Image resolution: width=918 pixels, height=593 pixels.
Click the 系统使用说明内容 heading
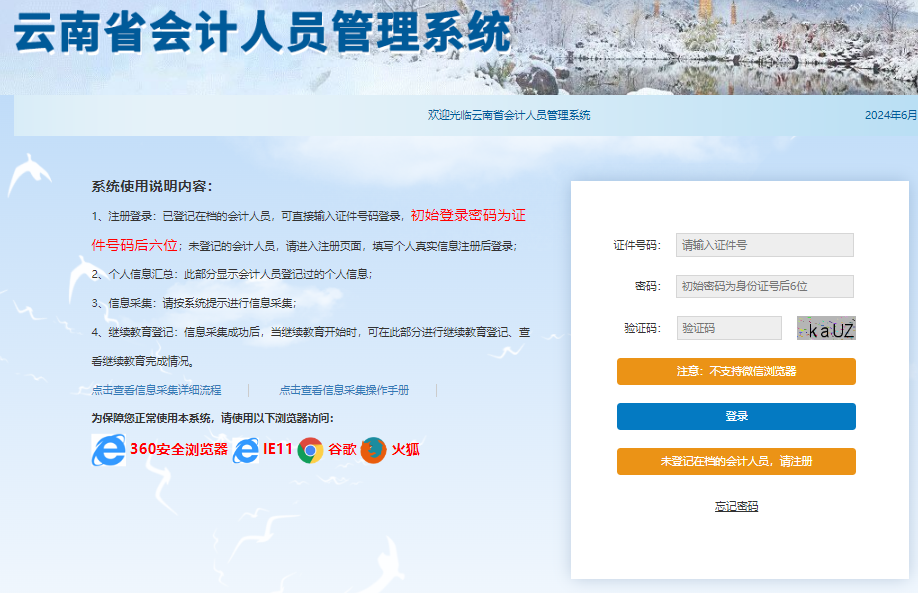click(152, 186)
